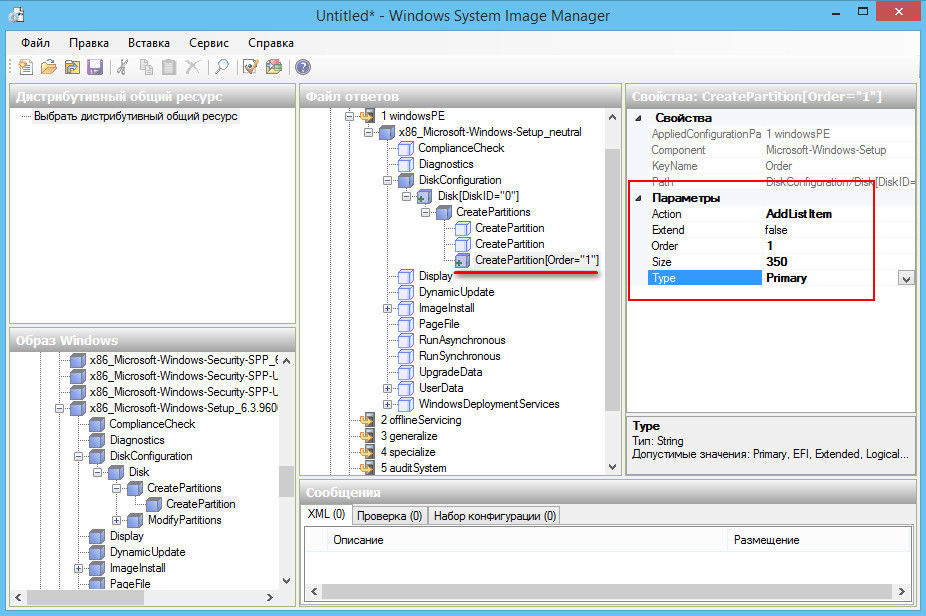This screenshot has height=616, width=926.
Task: Click the Extend value false
Action: coord(776,230)
